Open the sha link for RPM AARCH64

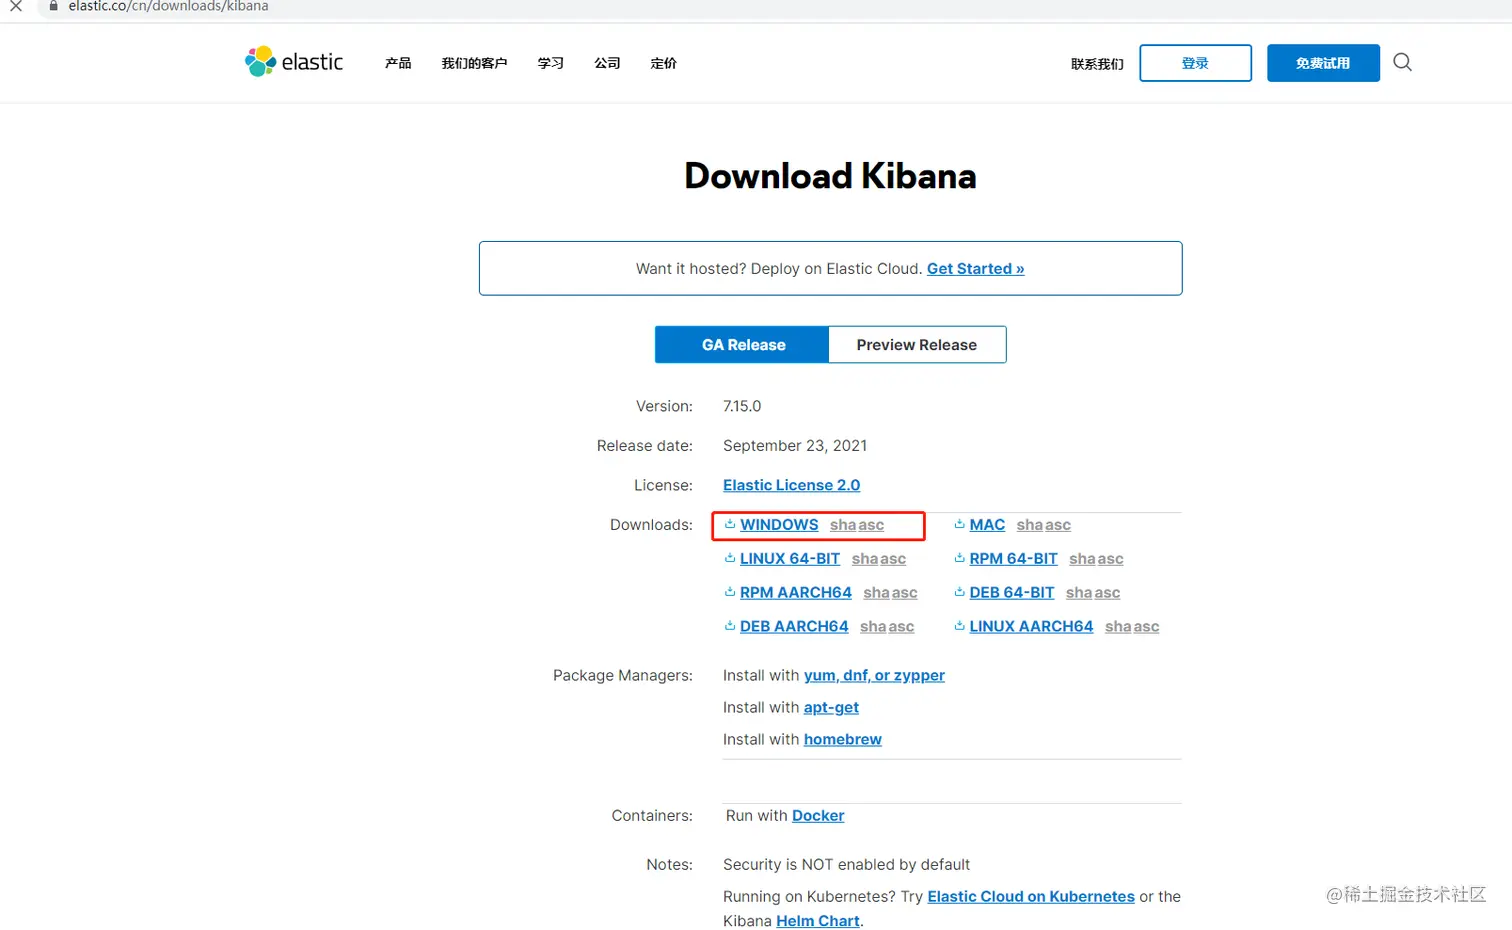(x=876, y=593)
